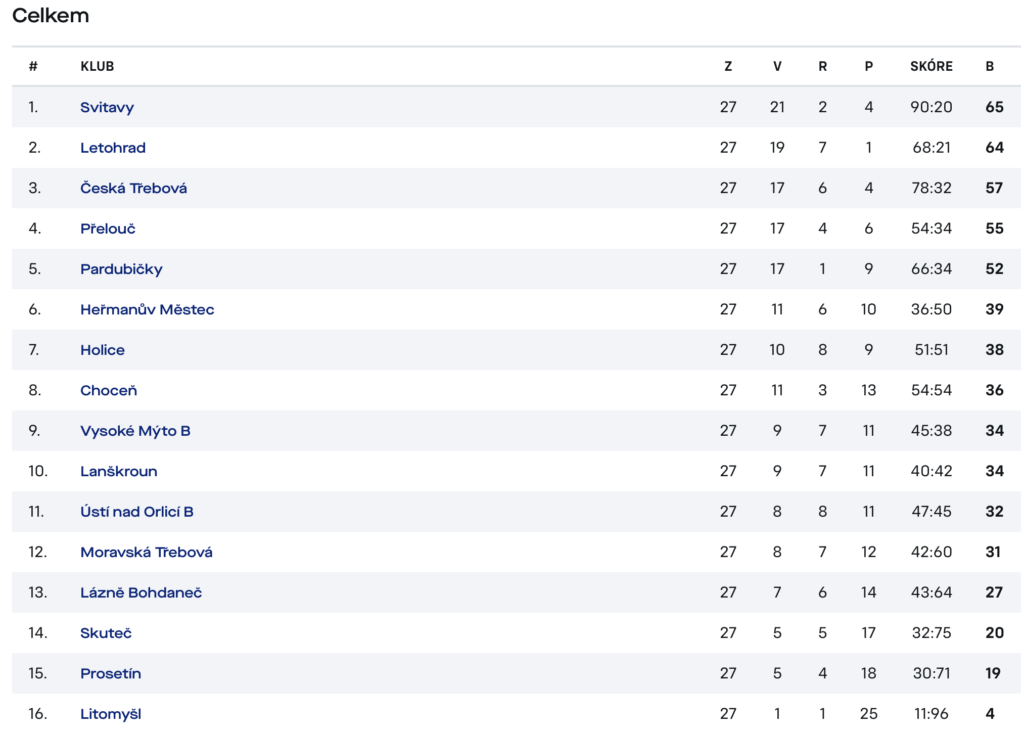Image resolution: width=1024 pixels, height=731 pixels.
Task: Open the Prosetín team link
Action: click(111, 674)
